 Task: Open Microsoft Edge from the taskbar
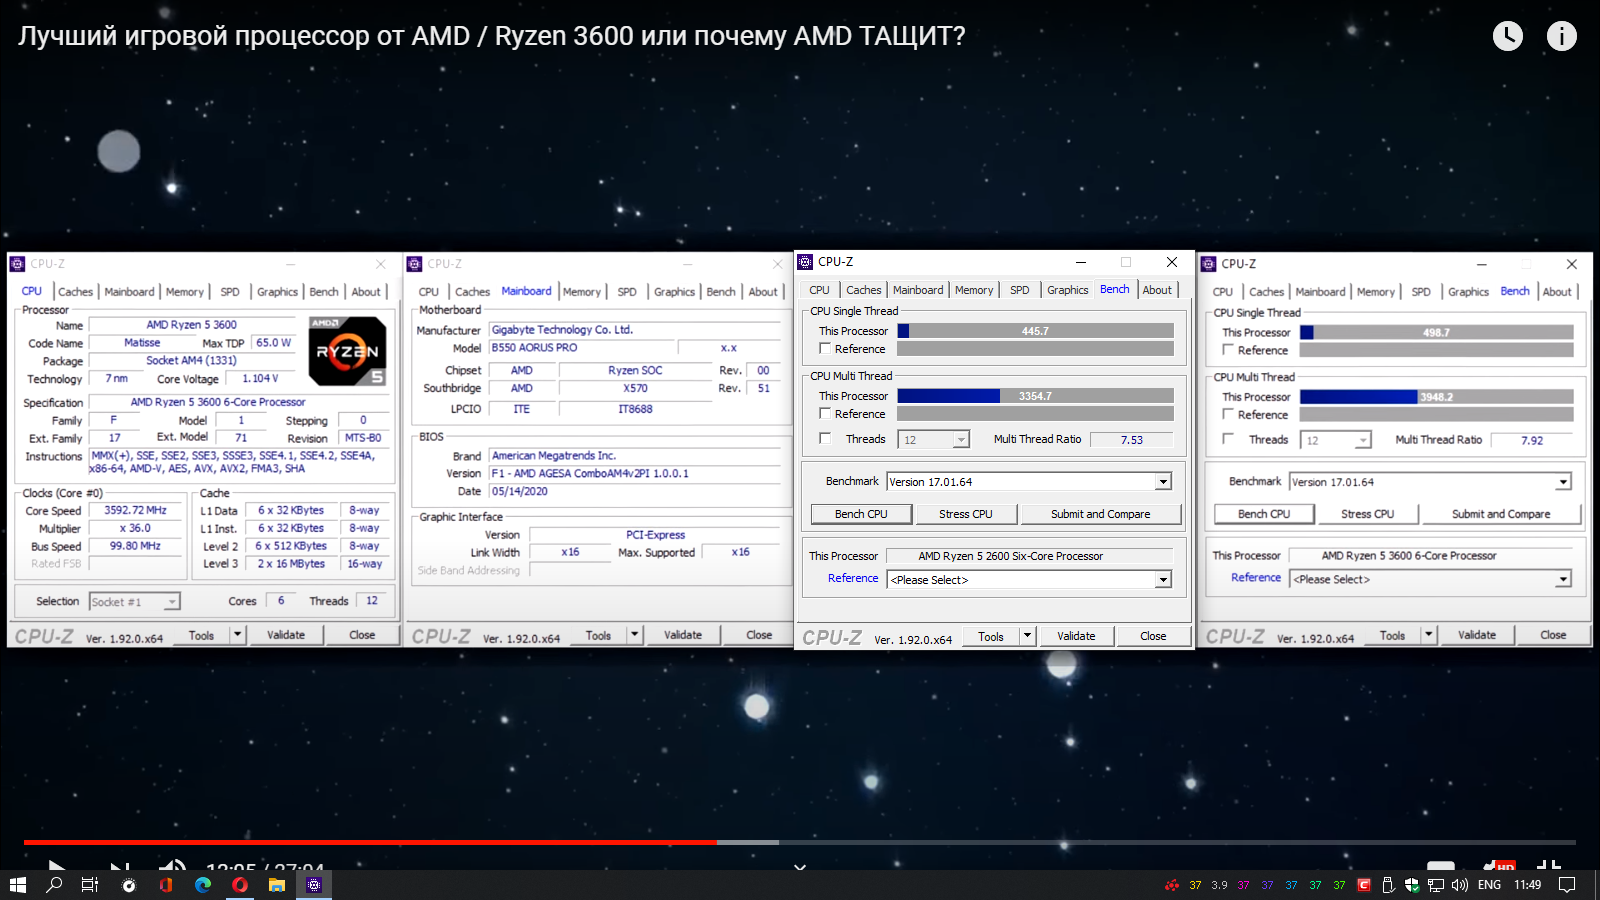point(203,885)
